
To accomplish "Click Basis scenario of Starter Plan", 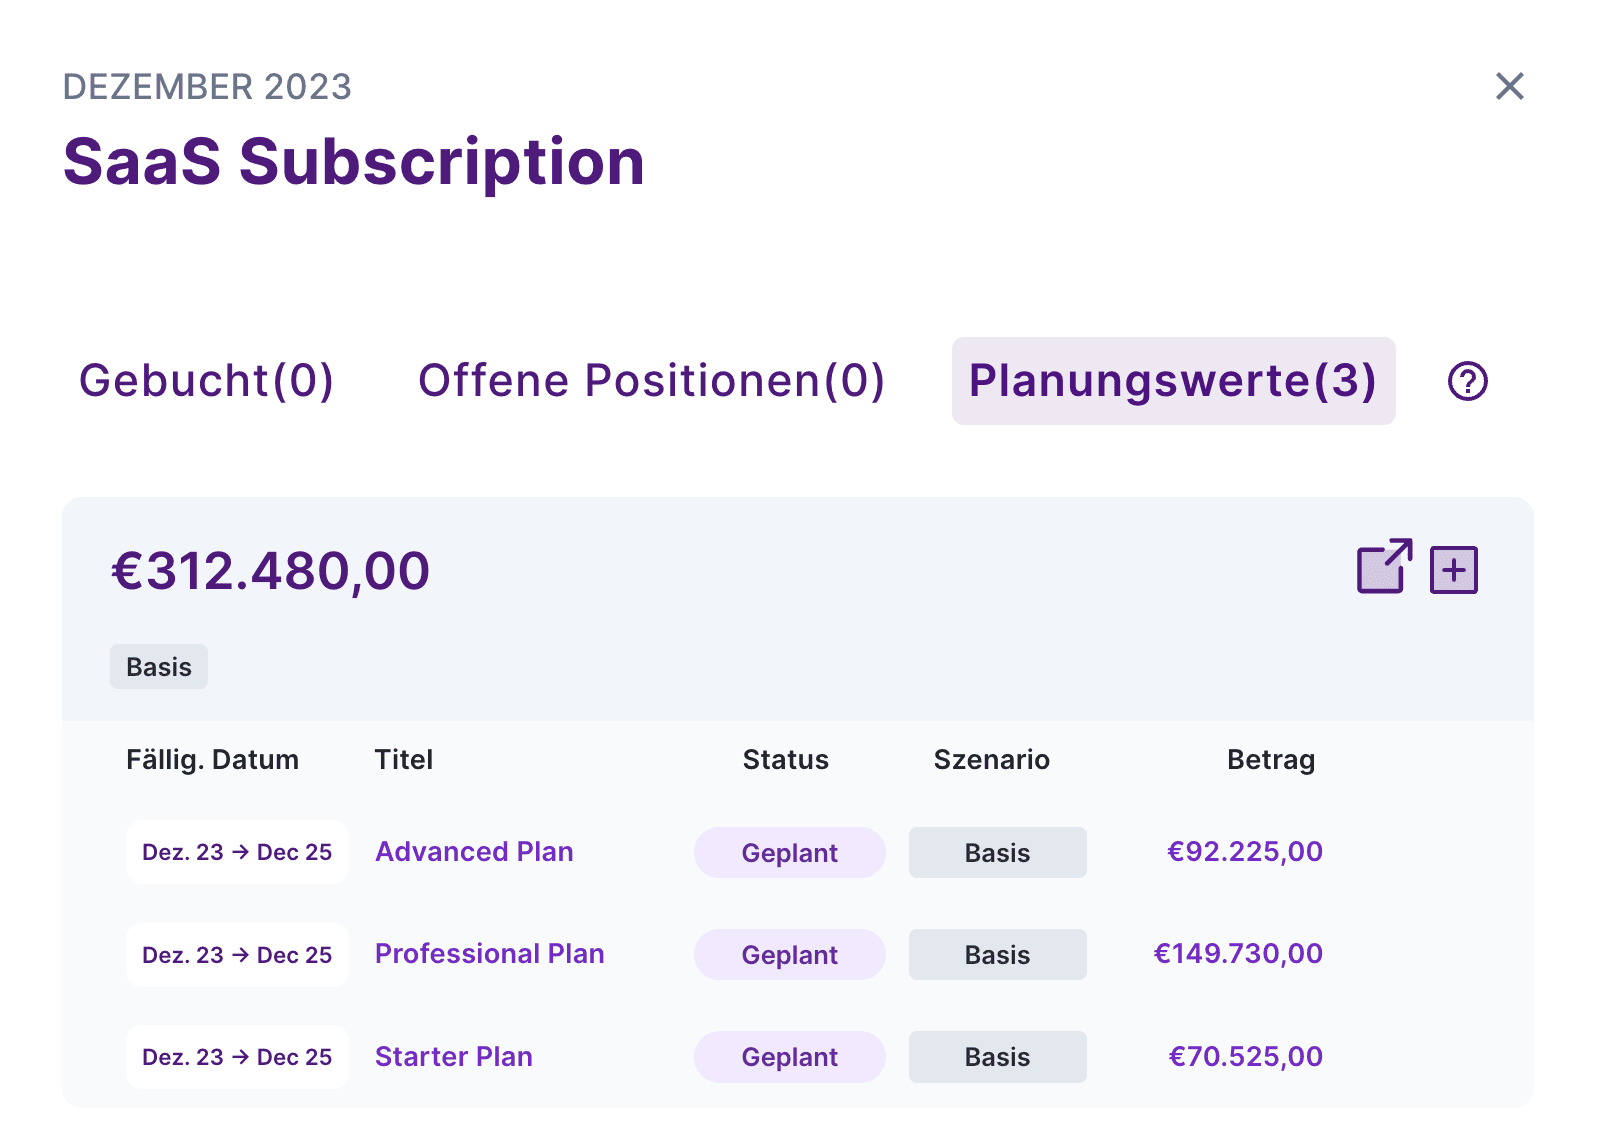I will click(x=997, y=1057).
